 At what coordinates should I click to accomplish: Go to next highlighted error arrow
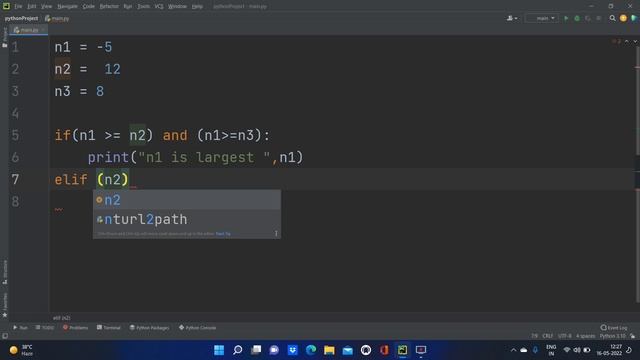tap(635, 42)
